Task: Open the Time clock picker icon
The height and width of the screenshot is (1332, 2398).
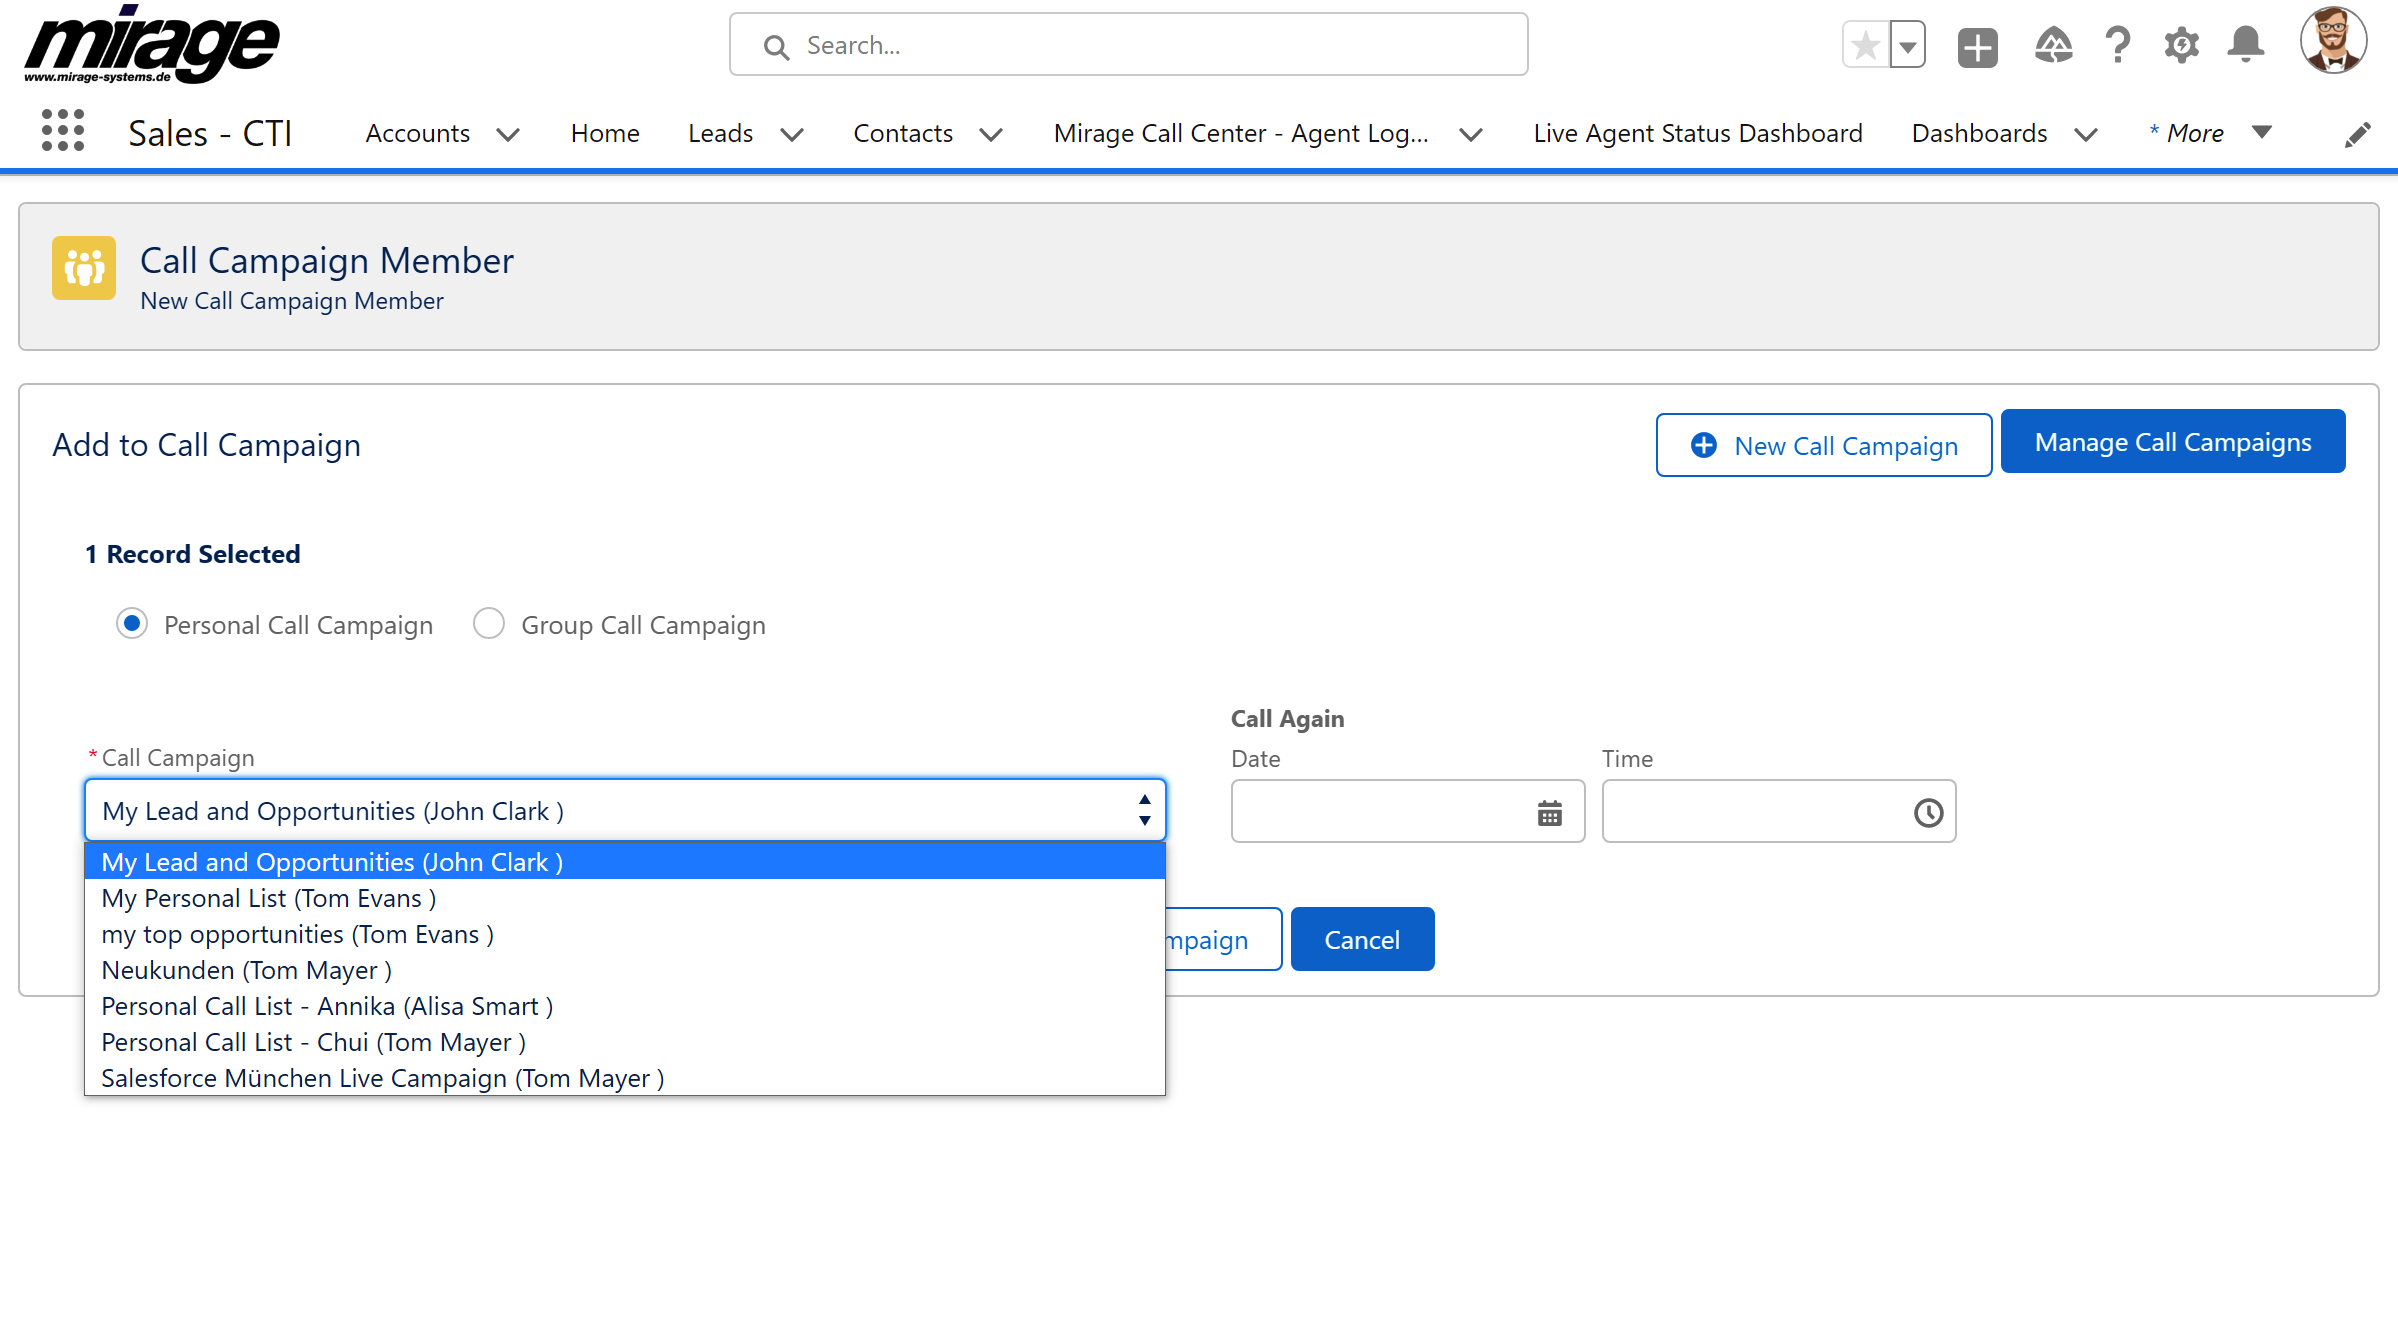Action: [1929, 813]
